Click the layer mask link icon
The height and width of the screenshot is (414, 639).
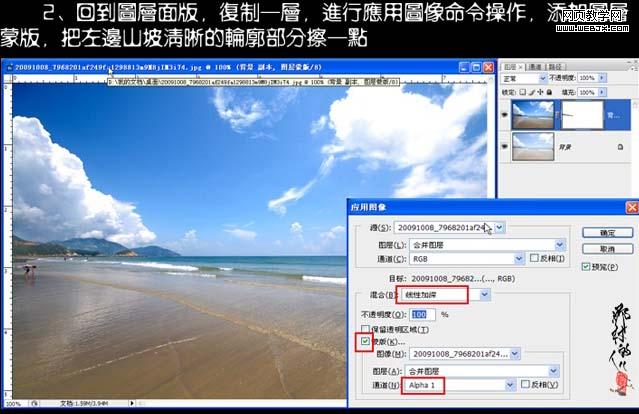tap(557, 115)
